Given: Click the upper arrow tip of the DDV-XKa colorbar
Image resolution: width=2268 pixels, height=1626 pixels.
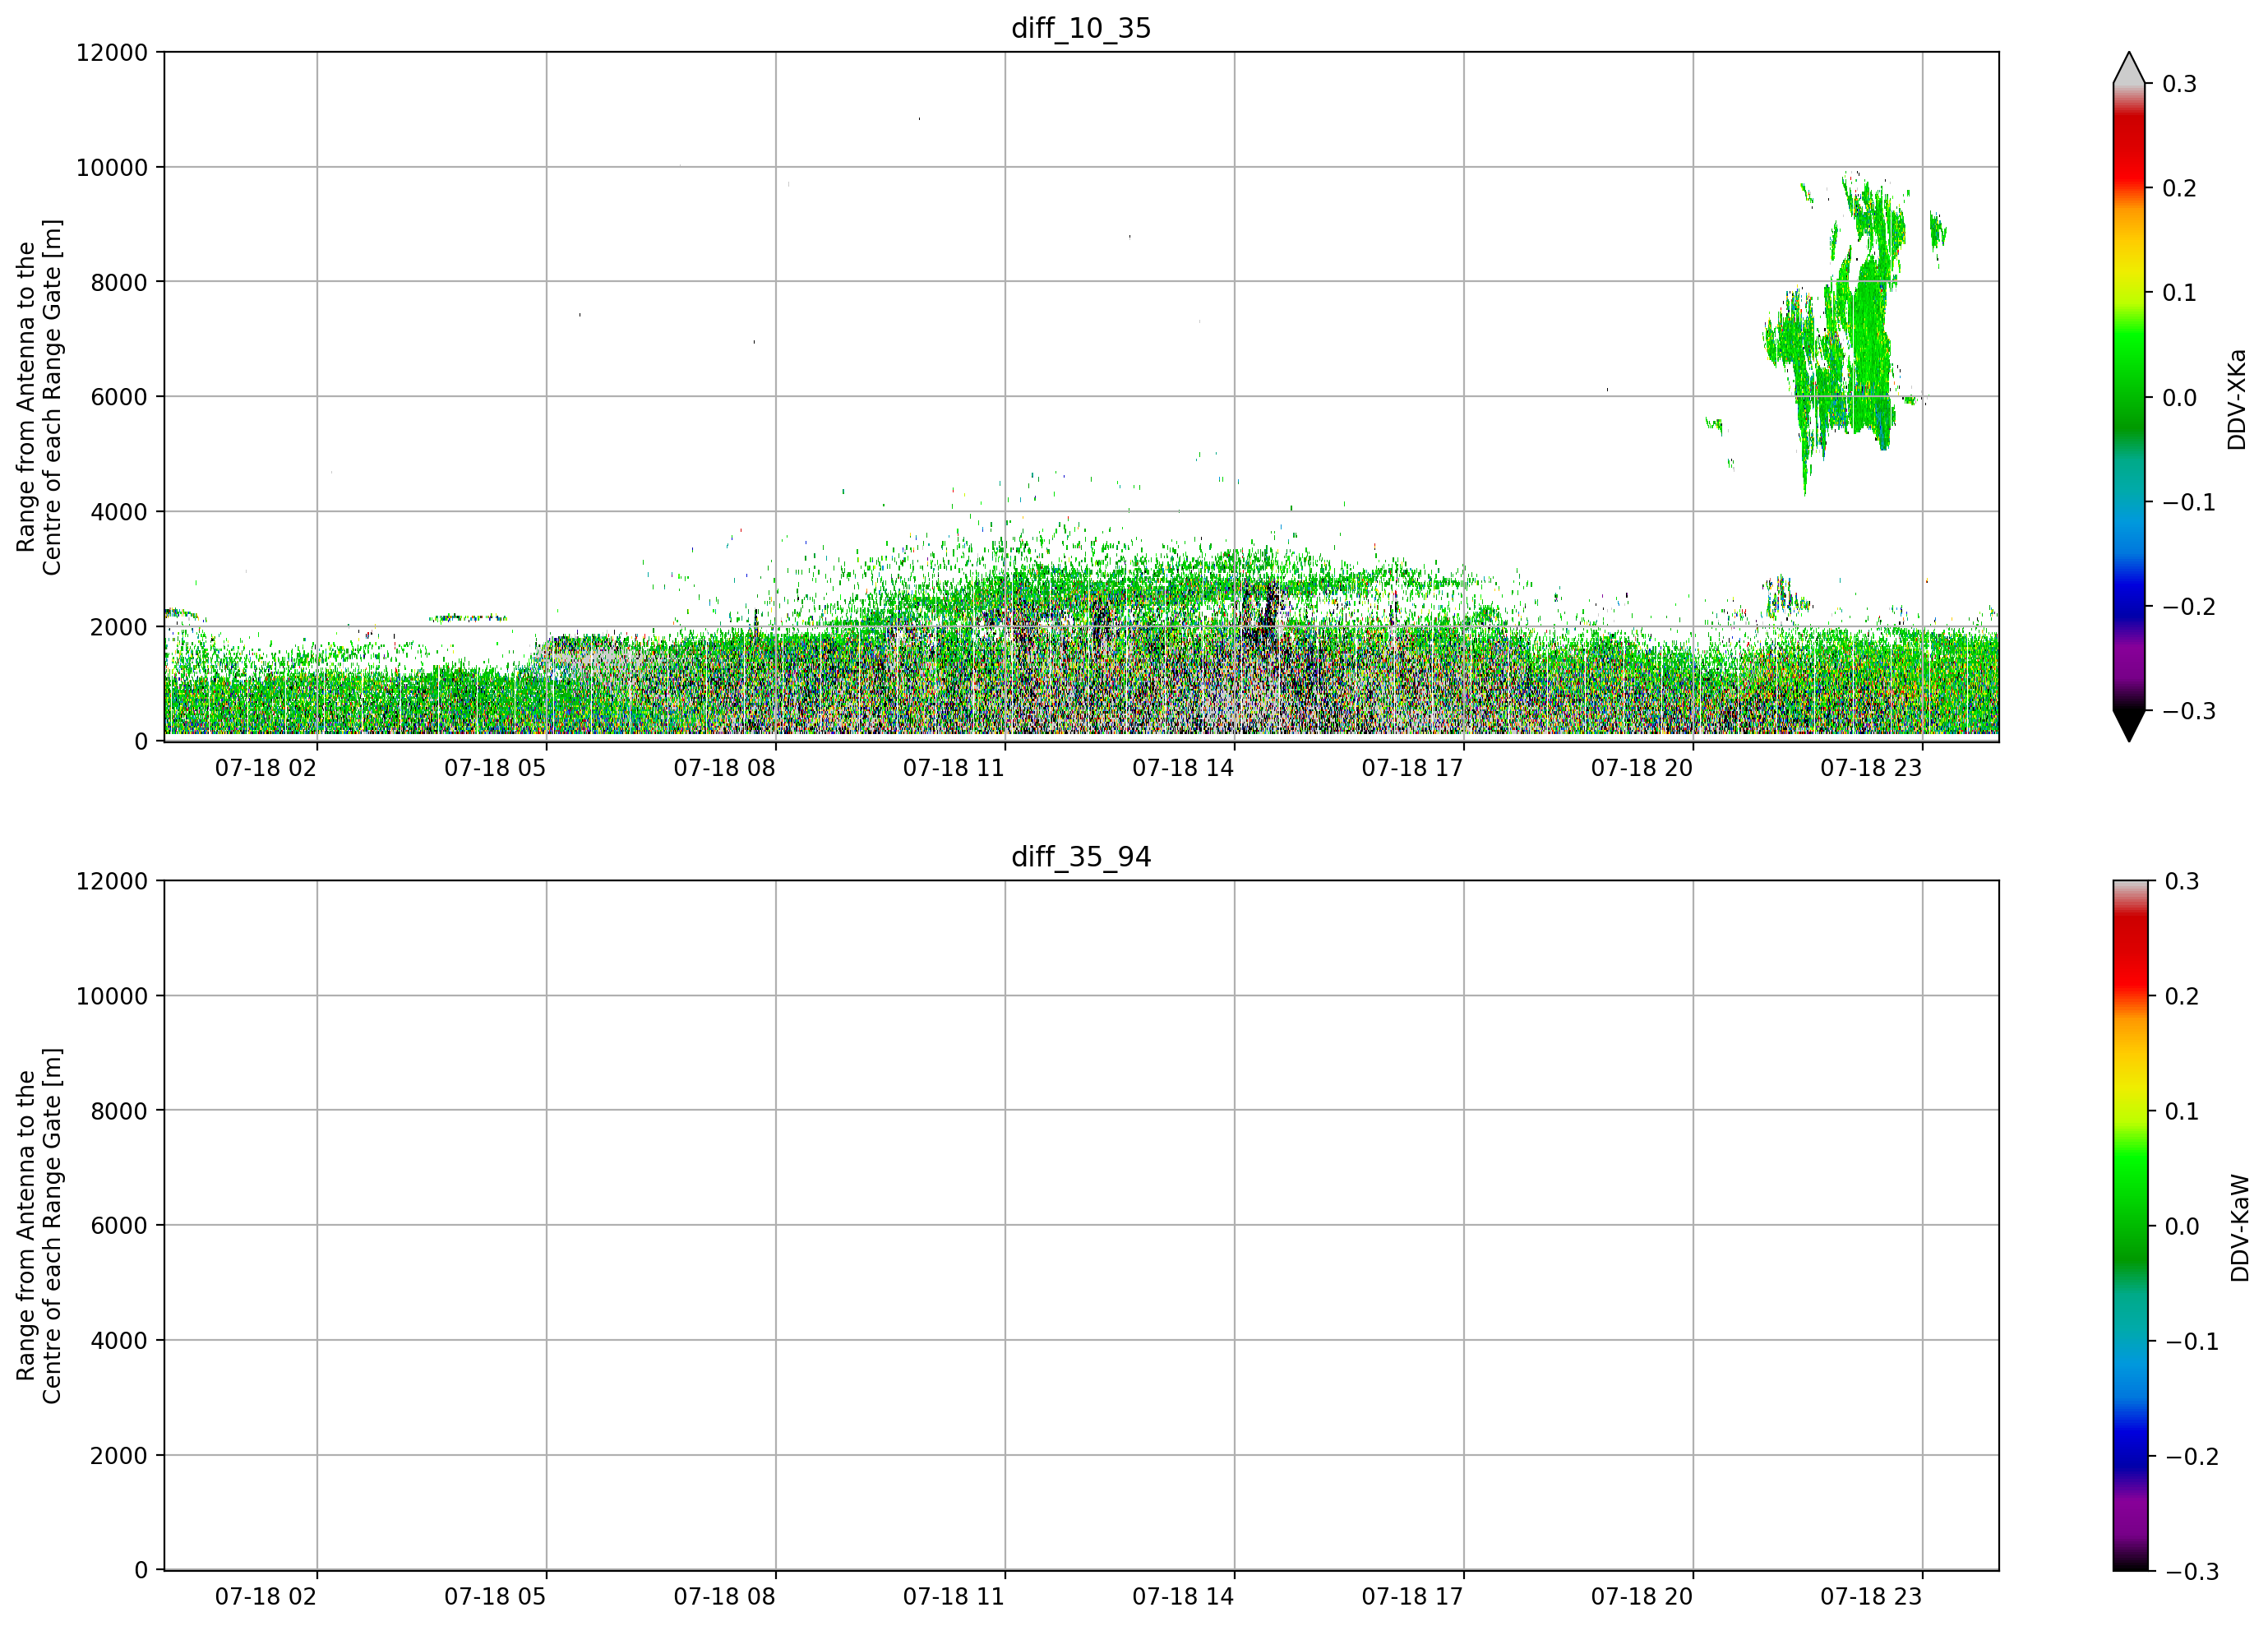Looking at the screenshot, I should click(x=2129, y=67).
